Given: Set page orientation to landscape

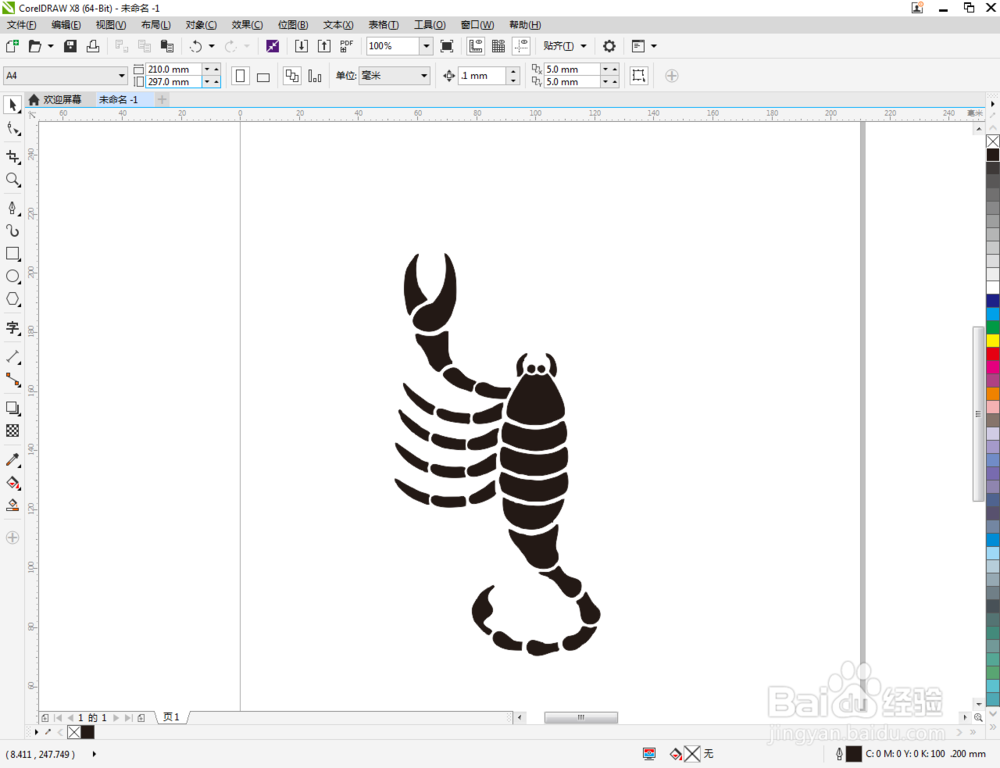Looking at the screenshot, I should point(263,76).
